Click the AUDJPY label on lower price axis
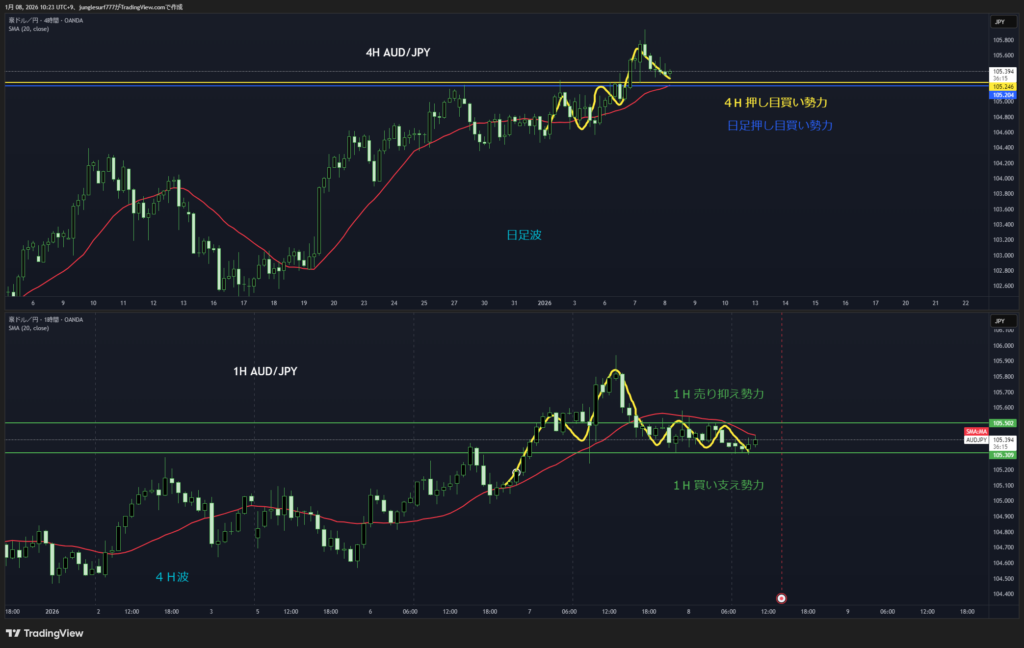Viewport: 1024px width, 648px height. point(976,439)
